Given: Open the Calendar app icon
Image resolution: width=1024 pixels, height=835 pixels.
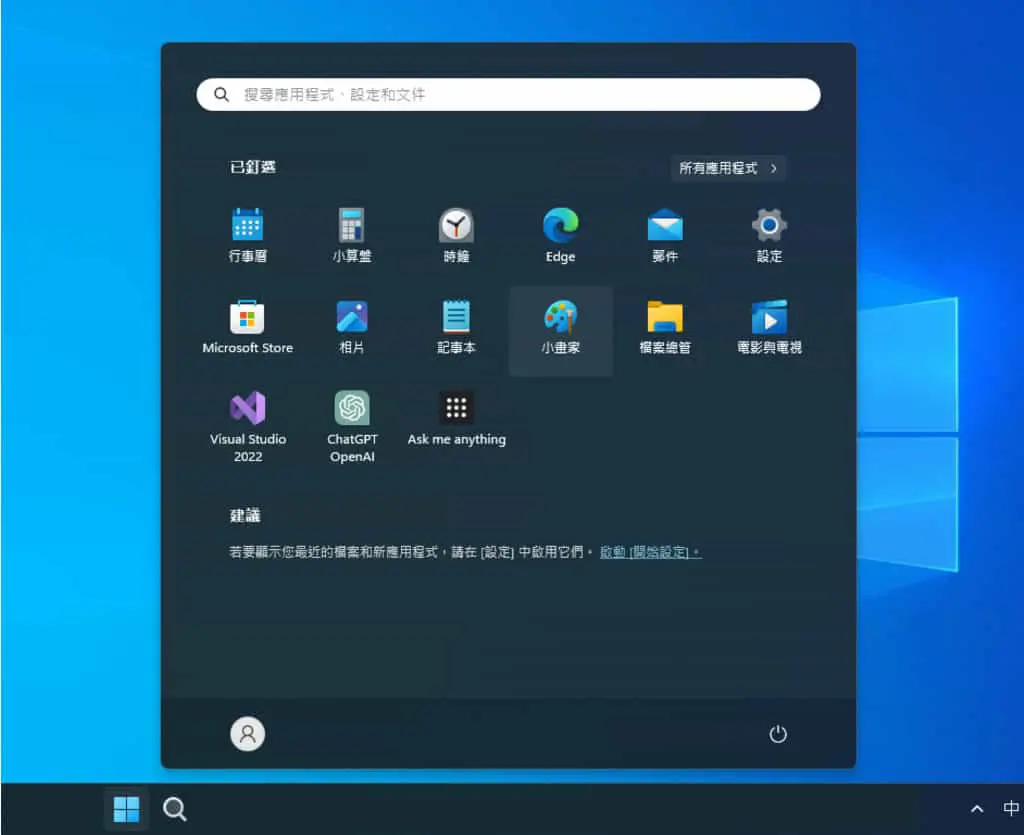Looking at the screenshot, I should 248,236.
